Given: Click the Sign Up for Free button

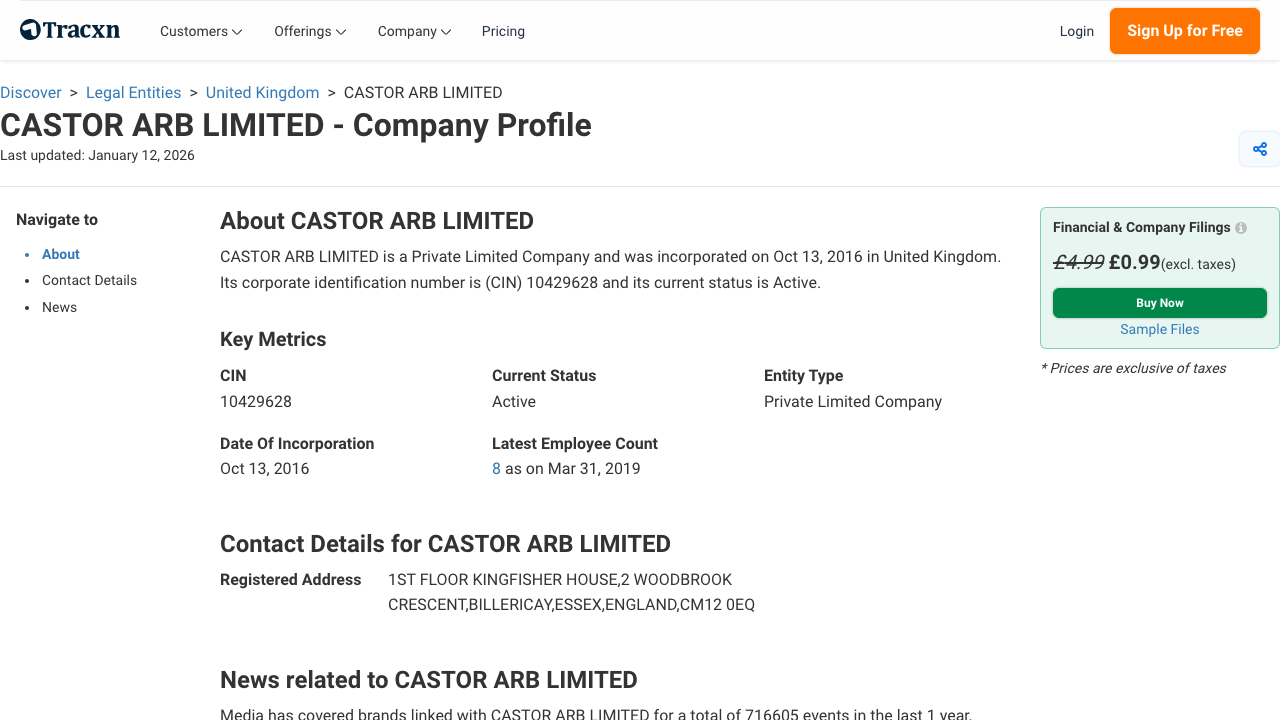Looking at the screenshot, I should [1184, 31].
